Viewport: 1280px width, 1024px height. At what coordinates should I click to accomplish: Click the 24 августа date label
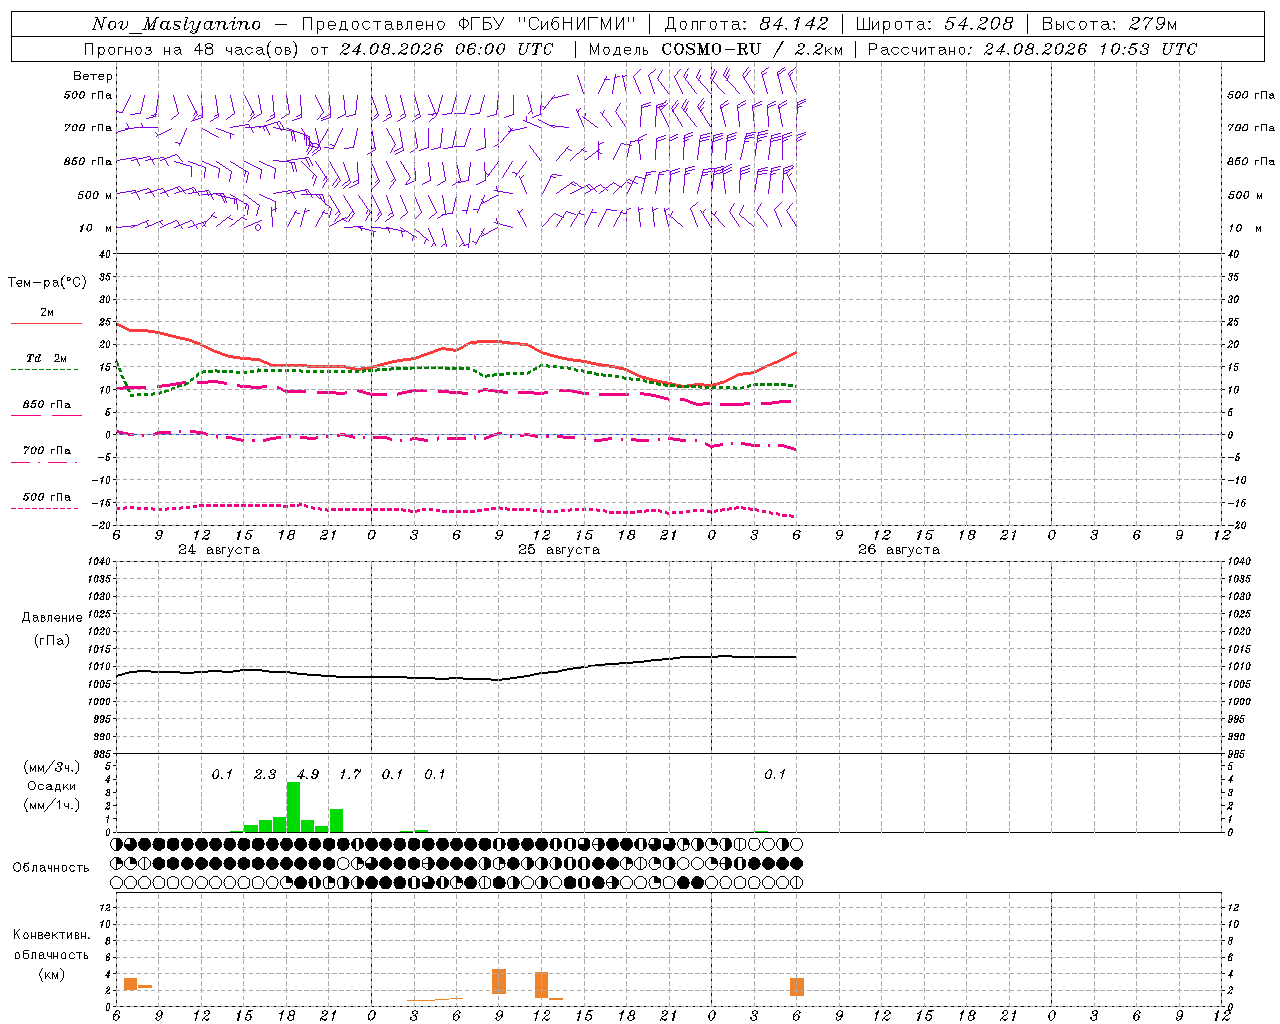219,550
